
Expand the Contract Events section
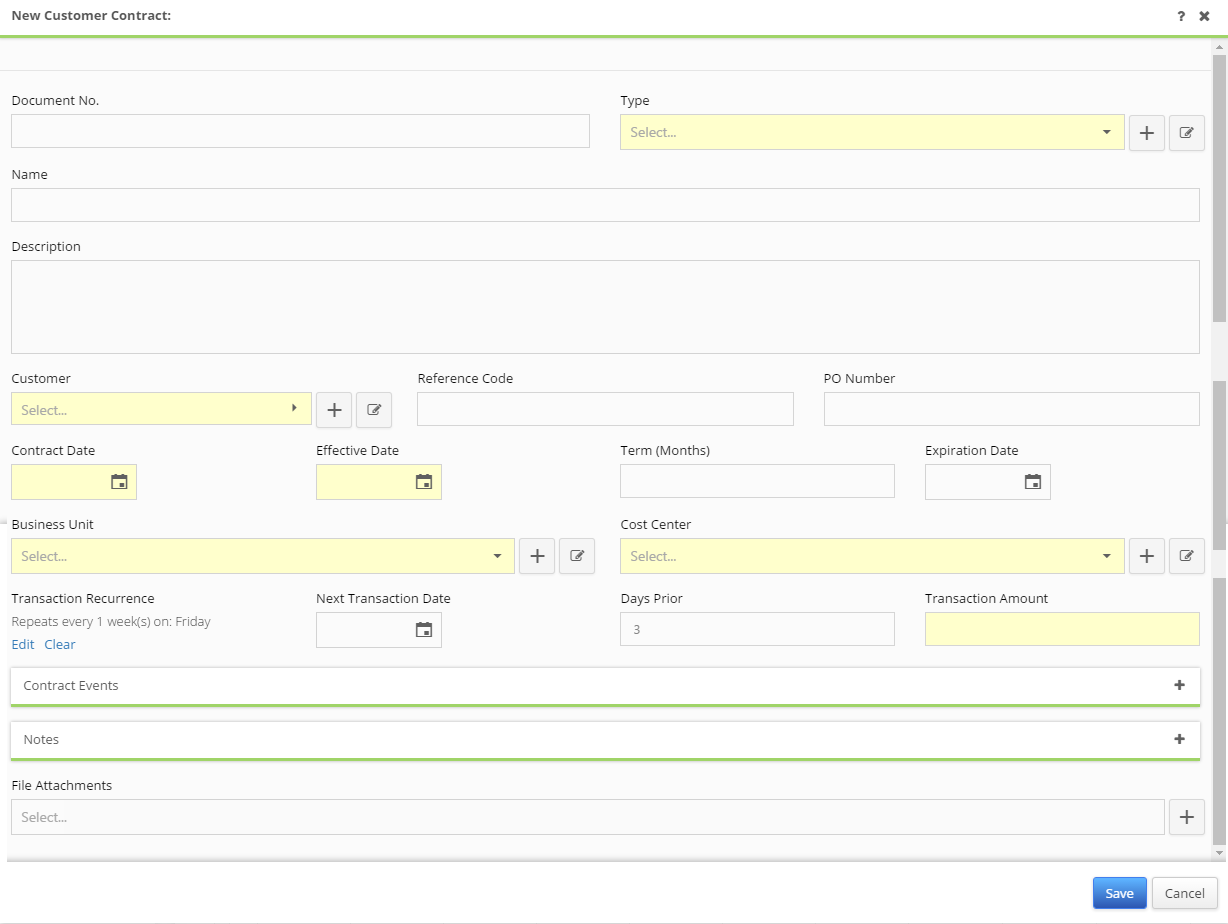pyautogui.click(x=1179, y=686)
